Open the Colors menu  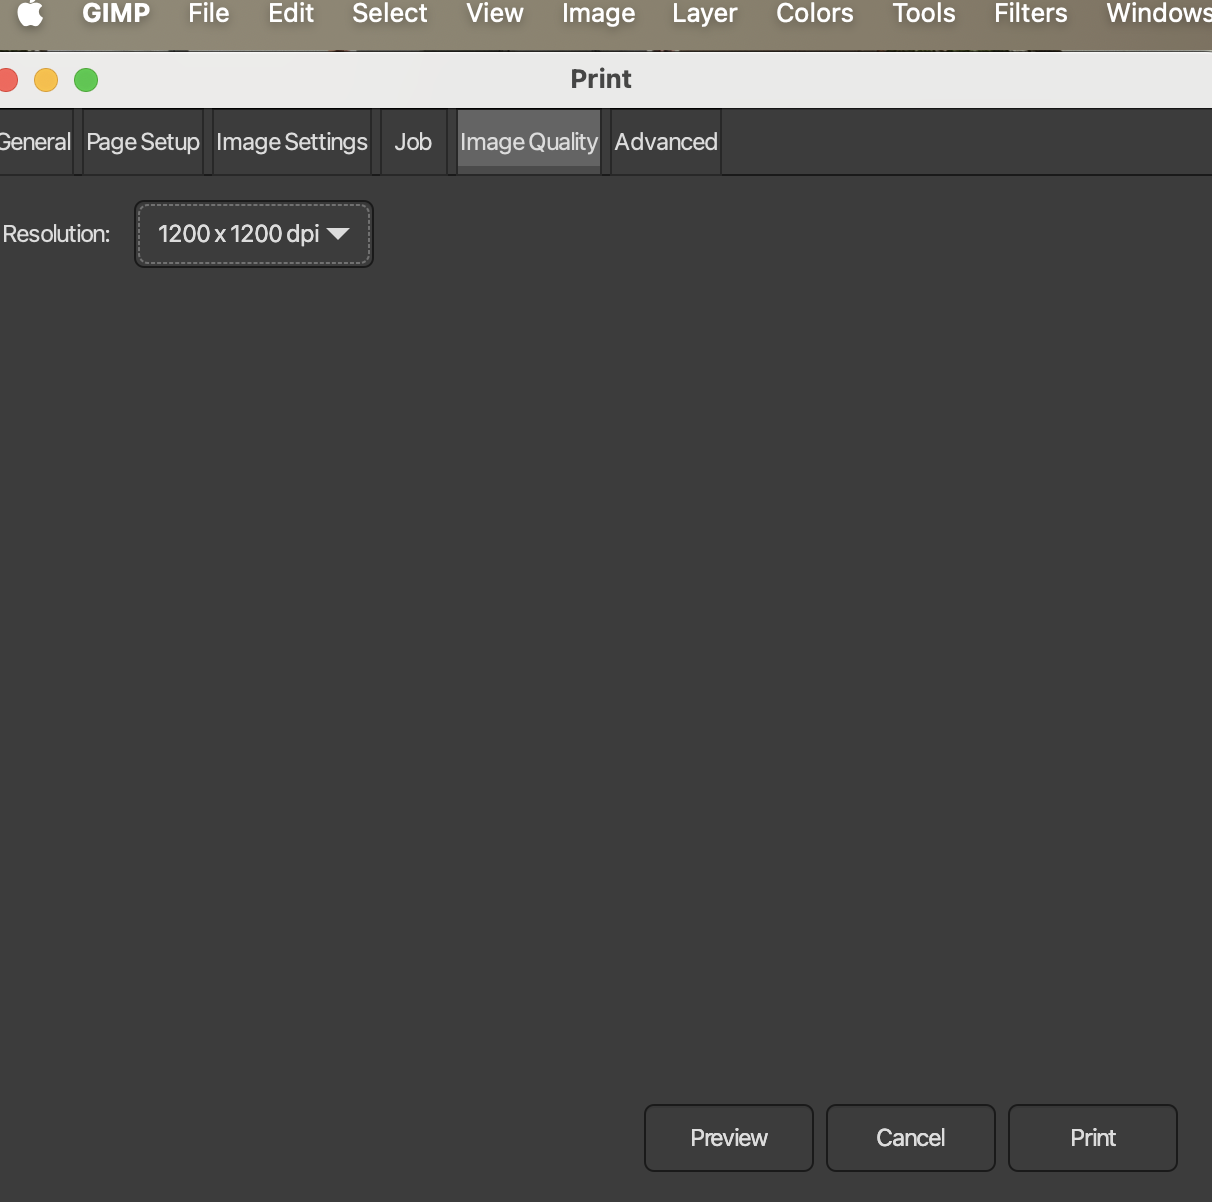815,14
